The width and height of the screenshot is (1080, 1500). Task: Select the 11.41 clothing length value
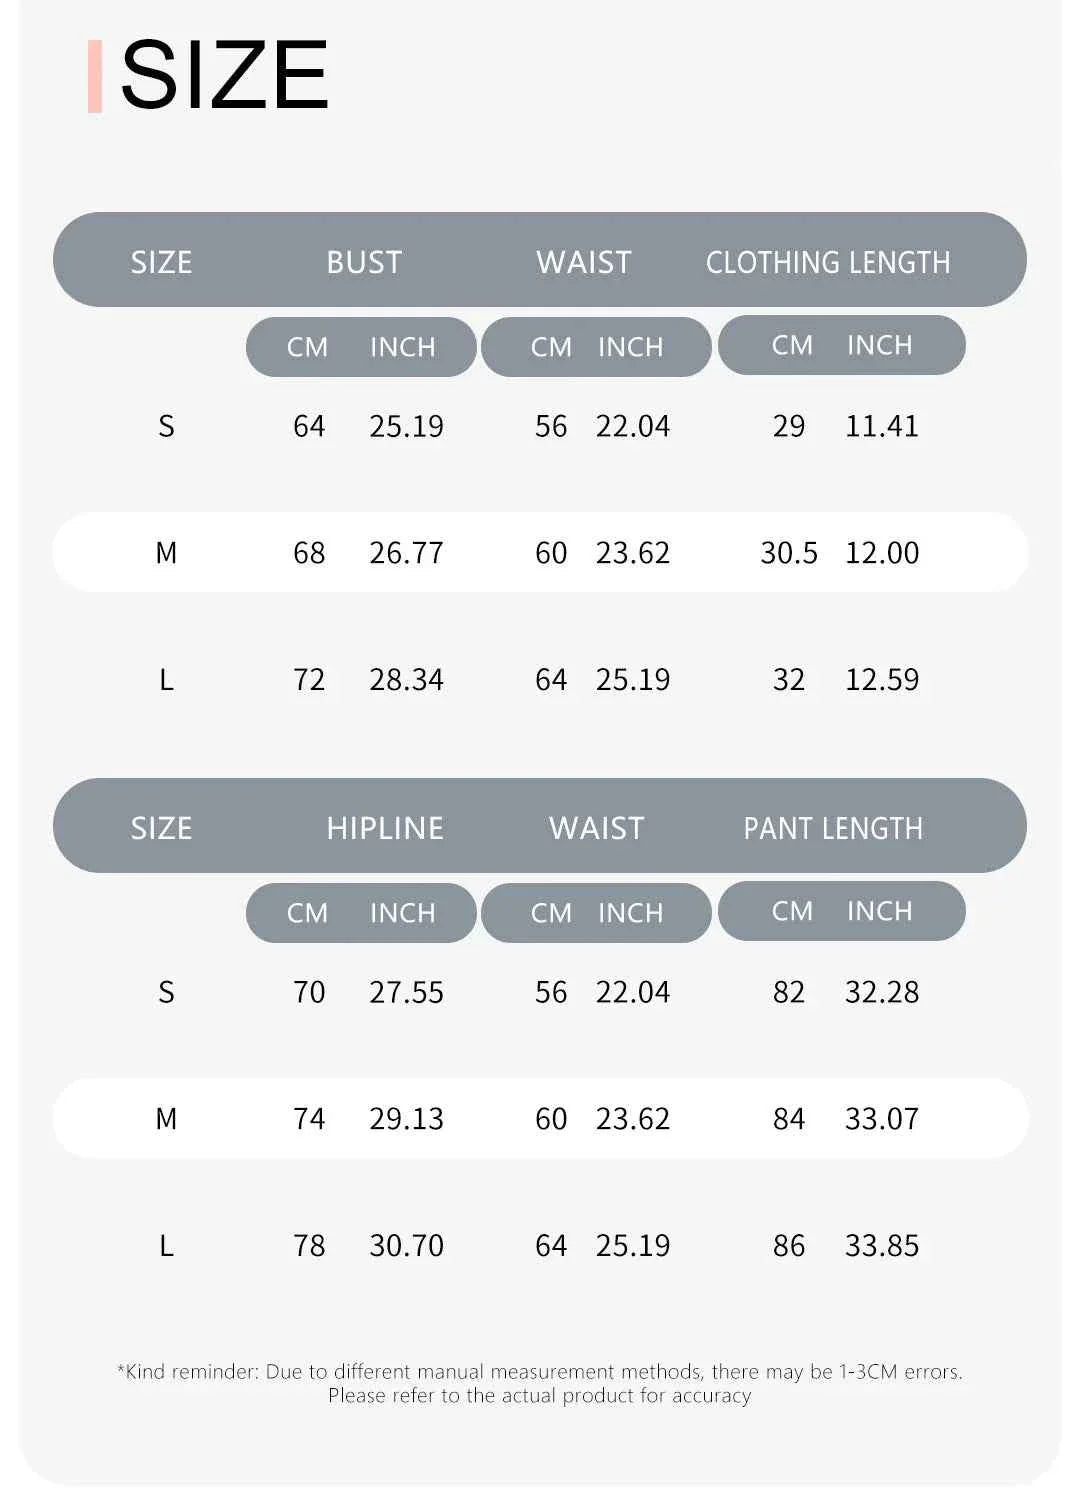click(882, 426)
